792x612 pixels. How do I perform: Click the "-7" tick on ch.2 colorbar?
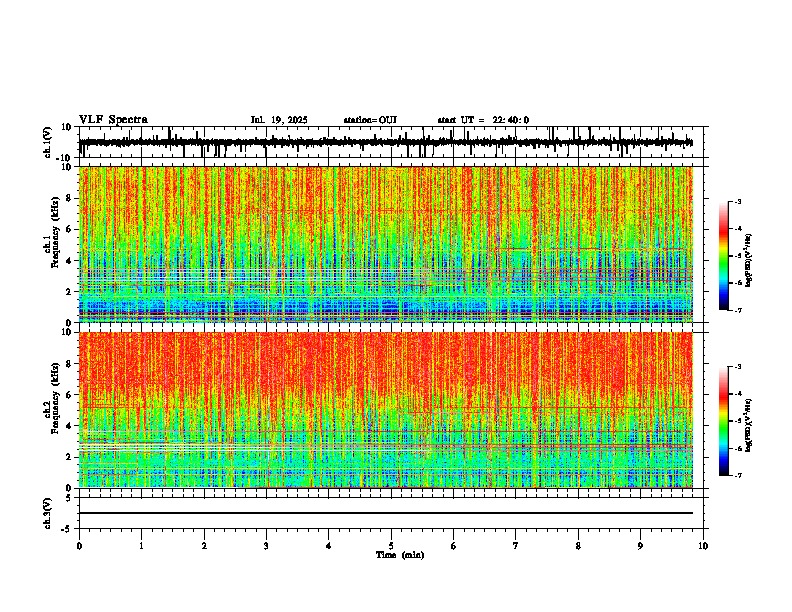tap(738, 475)
